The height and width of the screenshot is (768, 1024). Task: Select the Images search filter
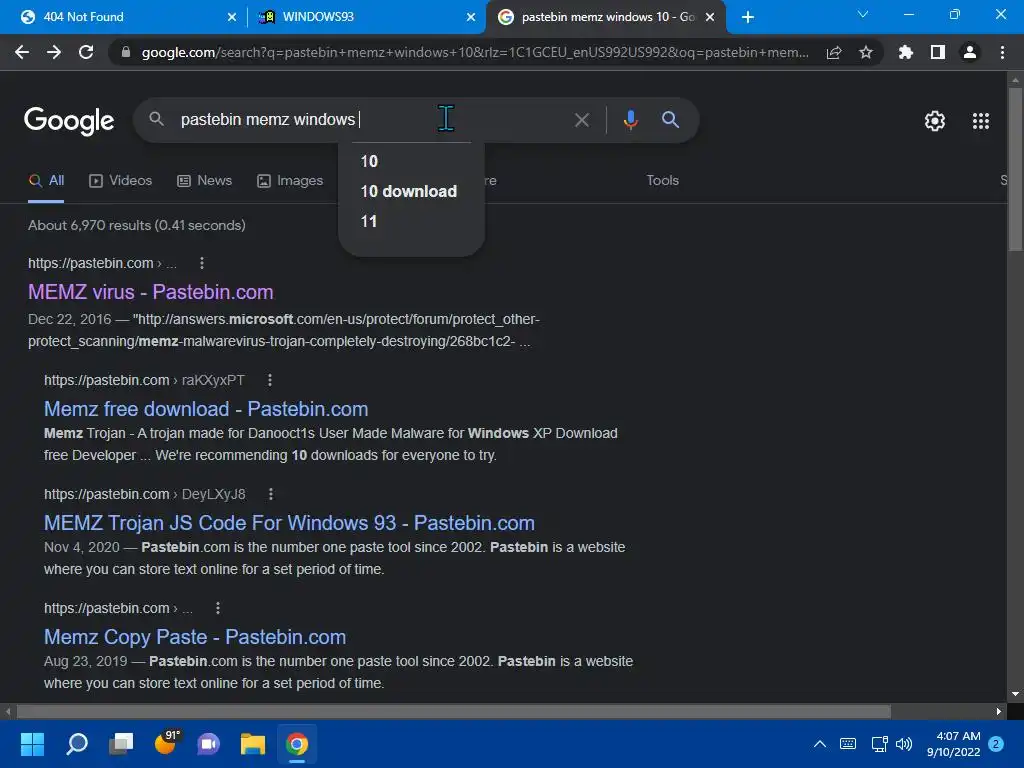pyautogui.click(x=290, y=181)
